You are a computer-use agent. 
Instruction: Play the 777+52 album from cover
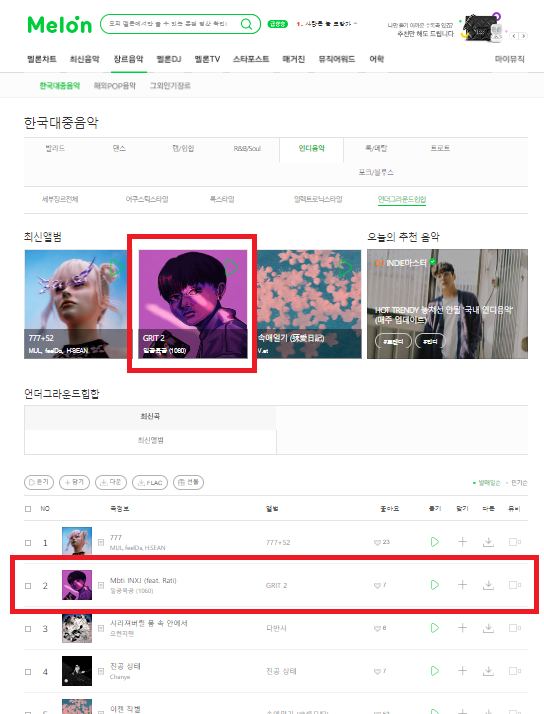tap(116, 267)
